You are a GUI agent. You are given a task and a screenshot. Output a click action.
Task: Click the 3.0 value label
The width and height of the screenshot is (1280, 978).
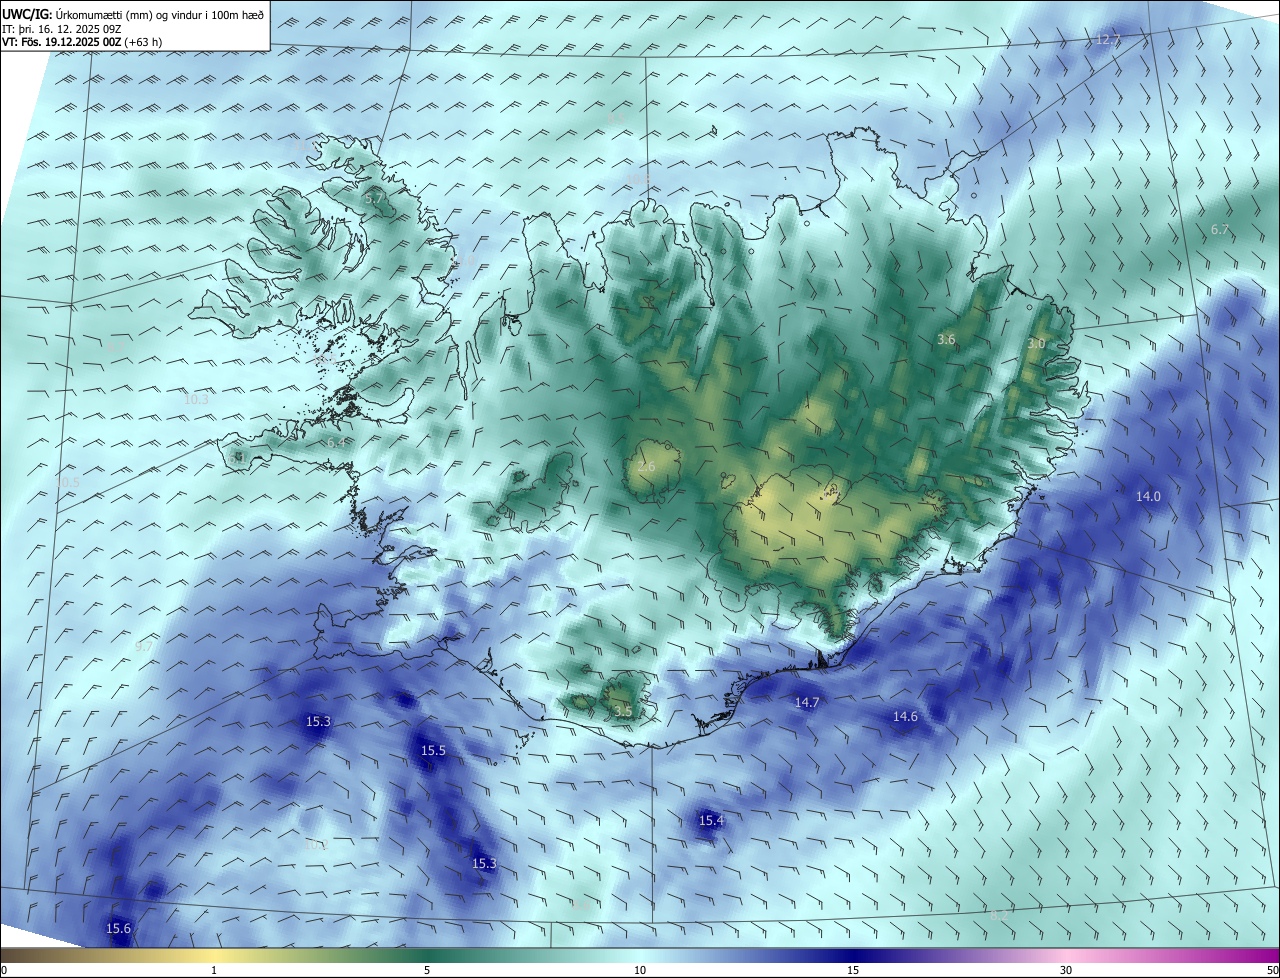[1036, 344]
